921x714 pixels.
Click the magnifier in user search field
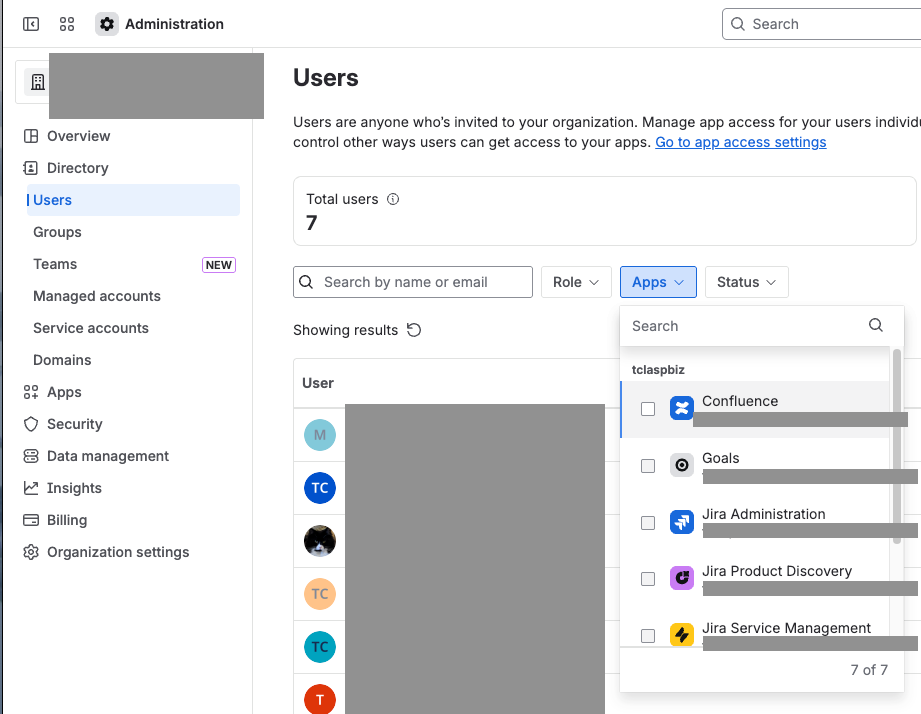click(x=306, y=282)
